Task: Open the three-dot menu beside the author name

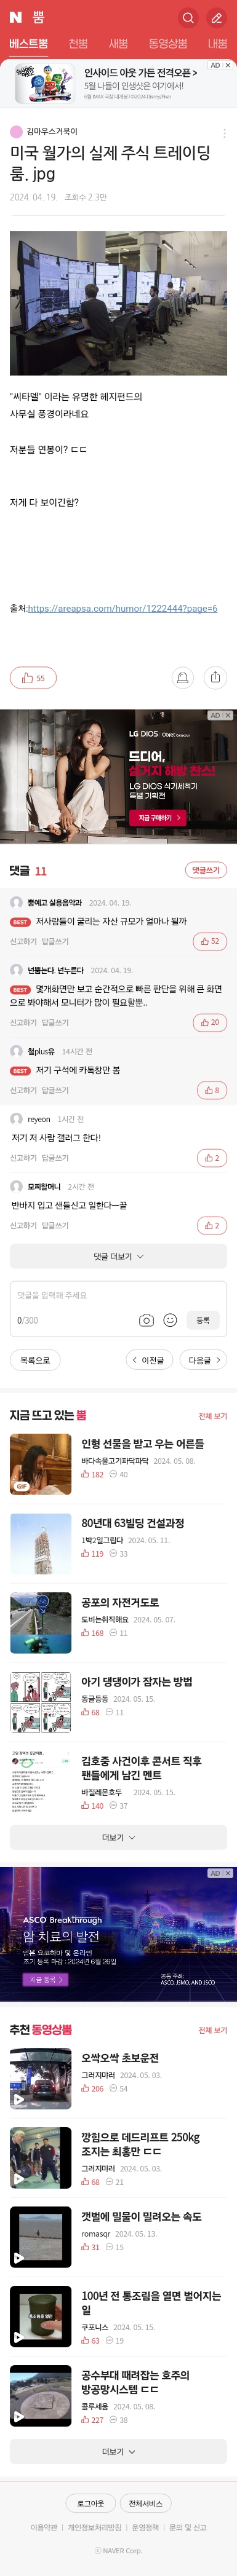Action: pos(224,133)
